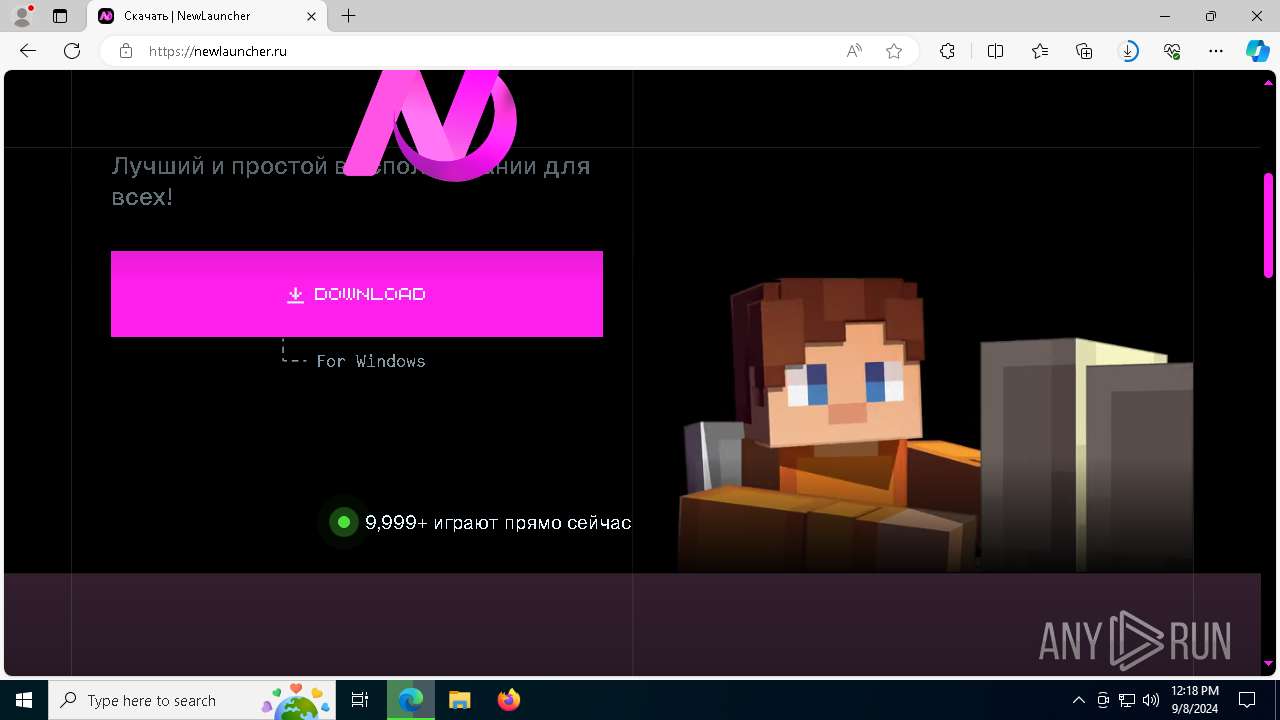This screenshot has height=720, width=1280.
Task: Open Microsoft Edge from taskbar
Action: coord(411,700)
